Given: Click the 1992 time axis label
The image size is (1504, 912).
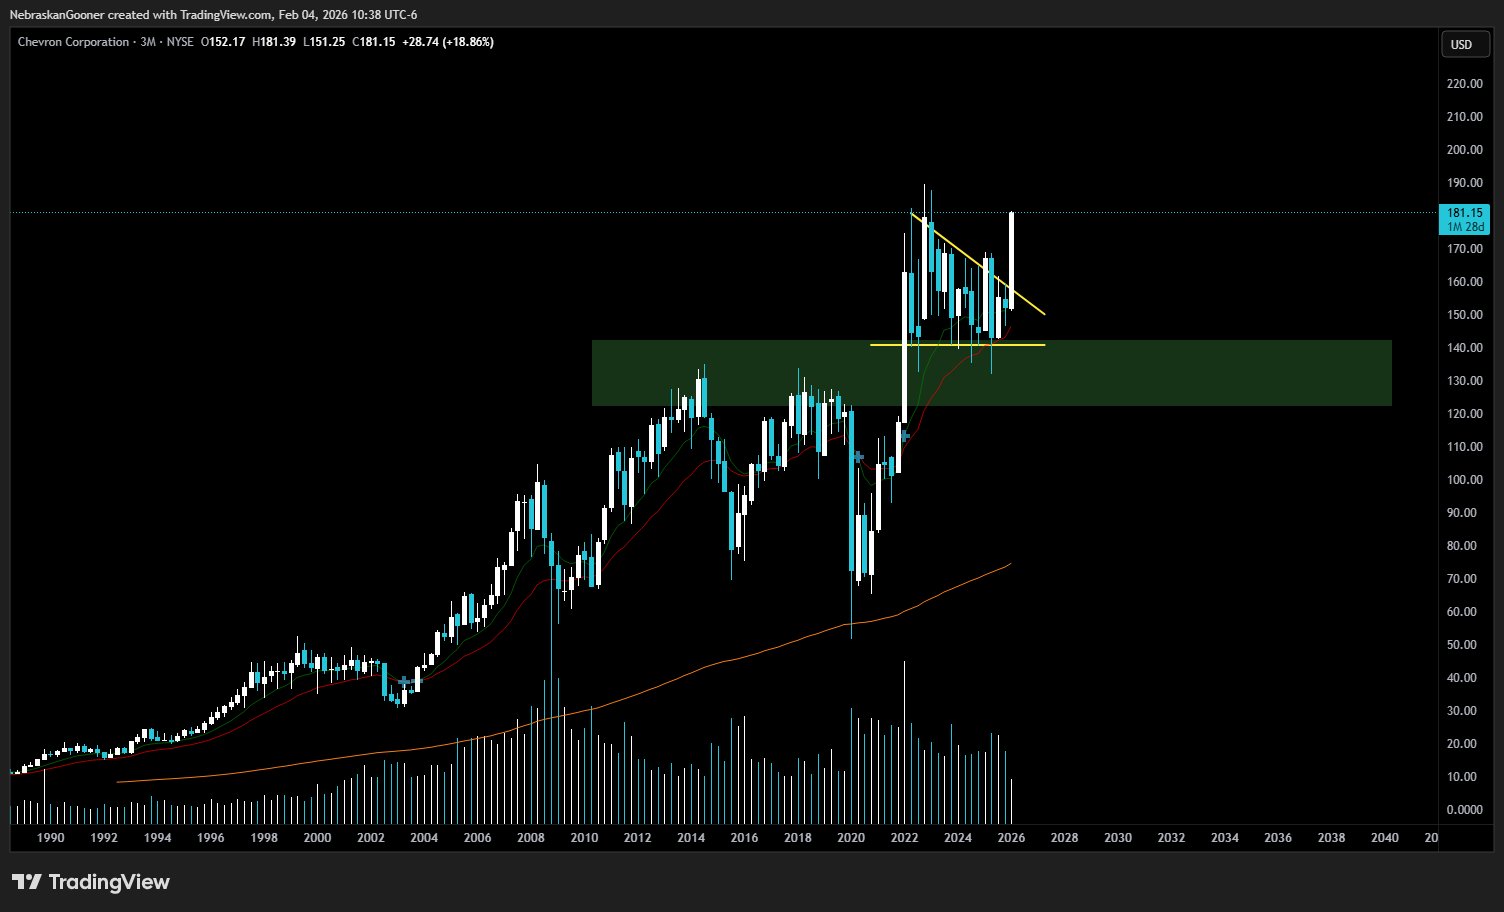Looking at the screenshot, I should point(104,838).
